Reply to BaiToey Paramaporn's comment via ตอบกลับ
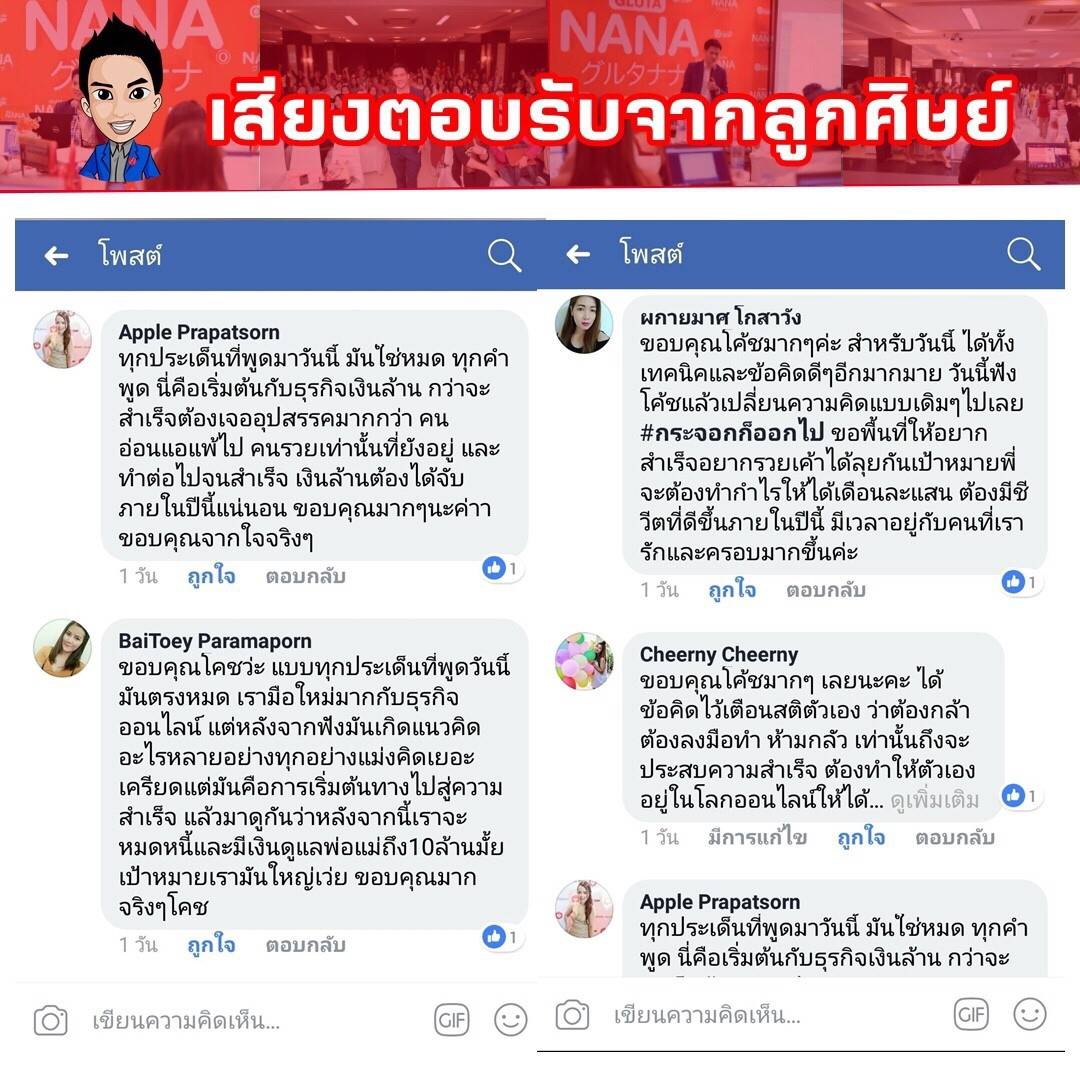1080x1080 pixels. 306,945
